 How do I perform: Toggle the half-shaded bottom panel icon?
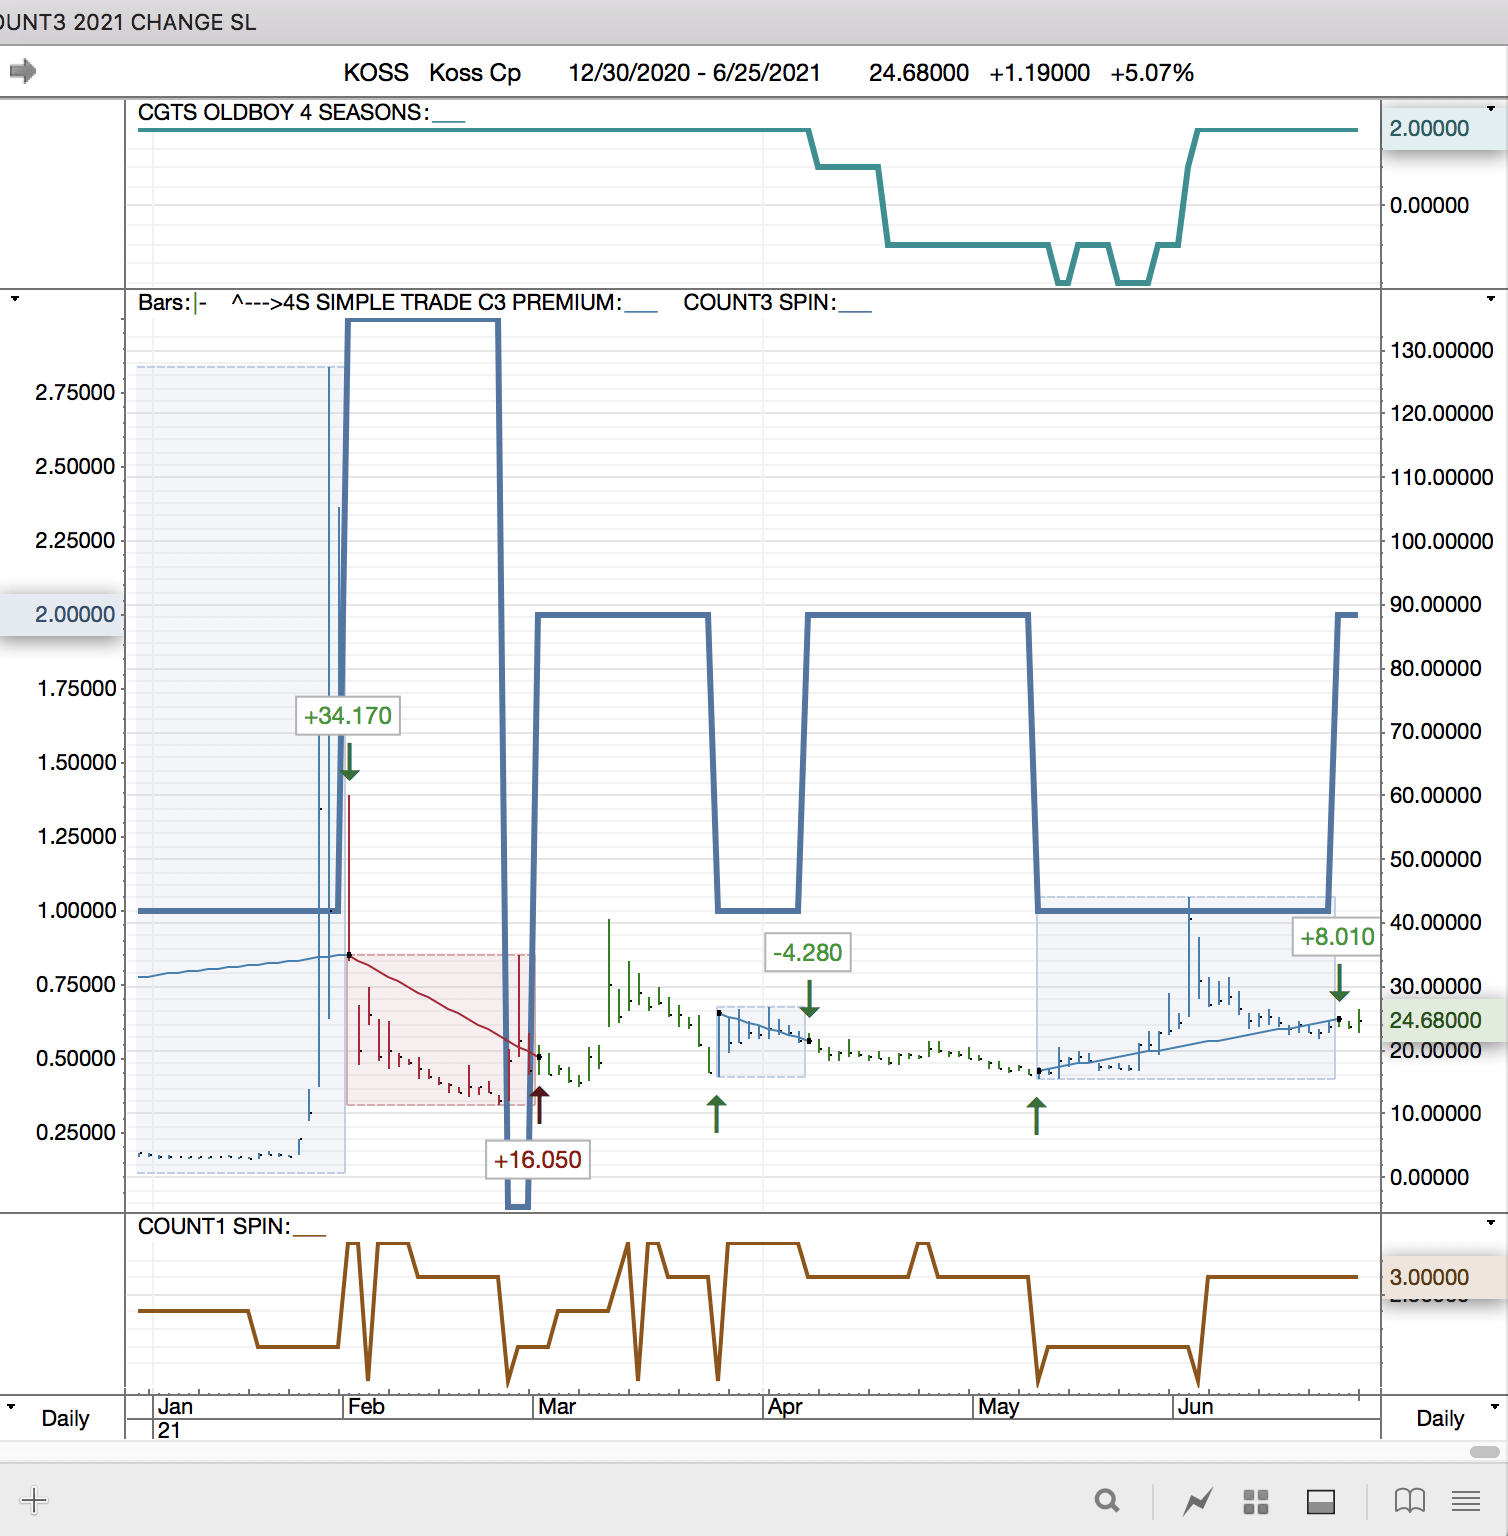click(x=1321, y=1501)
